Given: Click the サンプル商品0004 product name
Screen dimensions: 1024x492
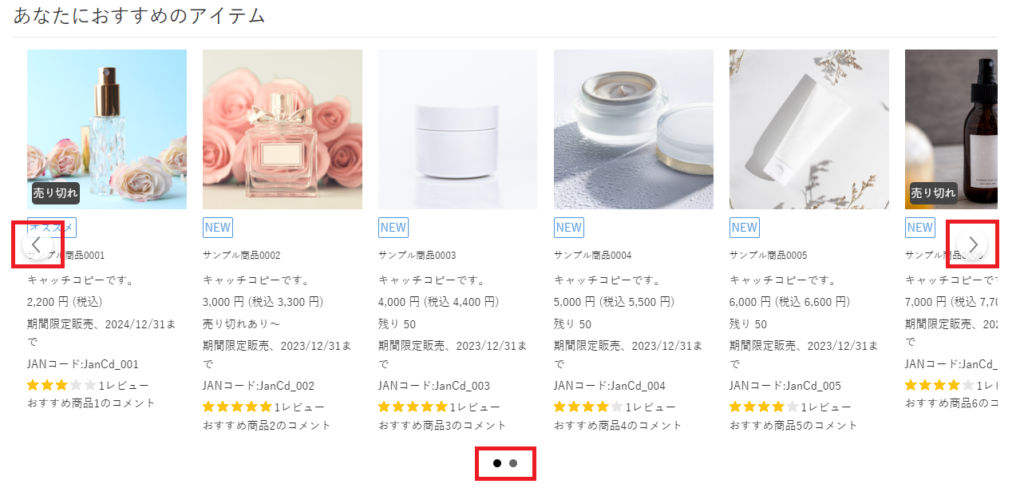Looking at the screenshot, I should [593, 255].
